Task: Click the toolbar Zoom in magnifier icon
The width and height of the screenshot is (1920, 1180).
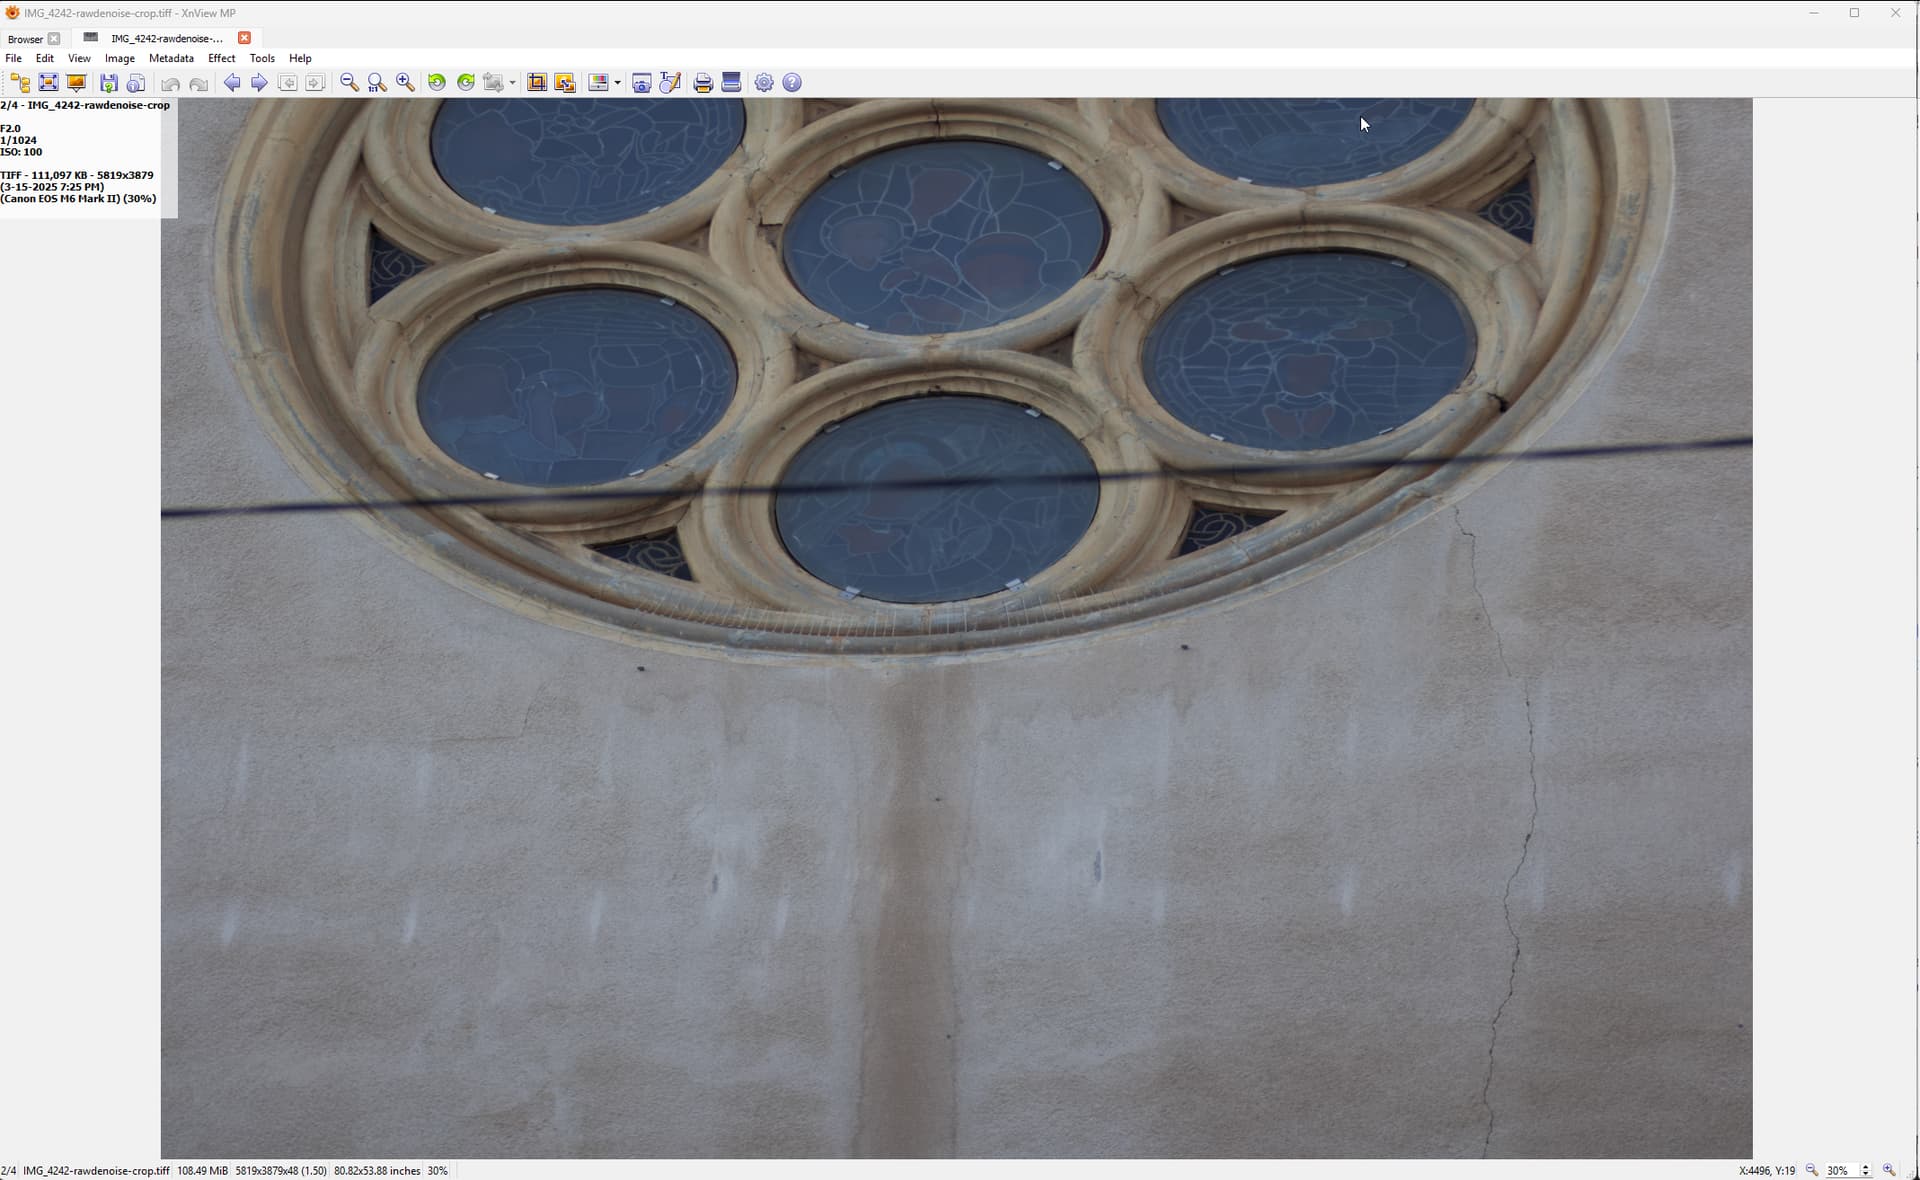Action: pos(405,83)
